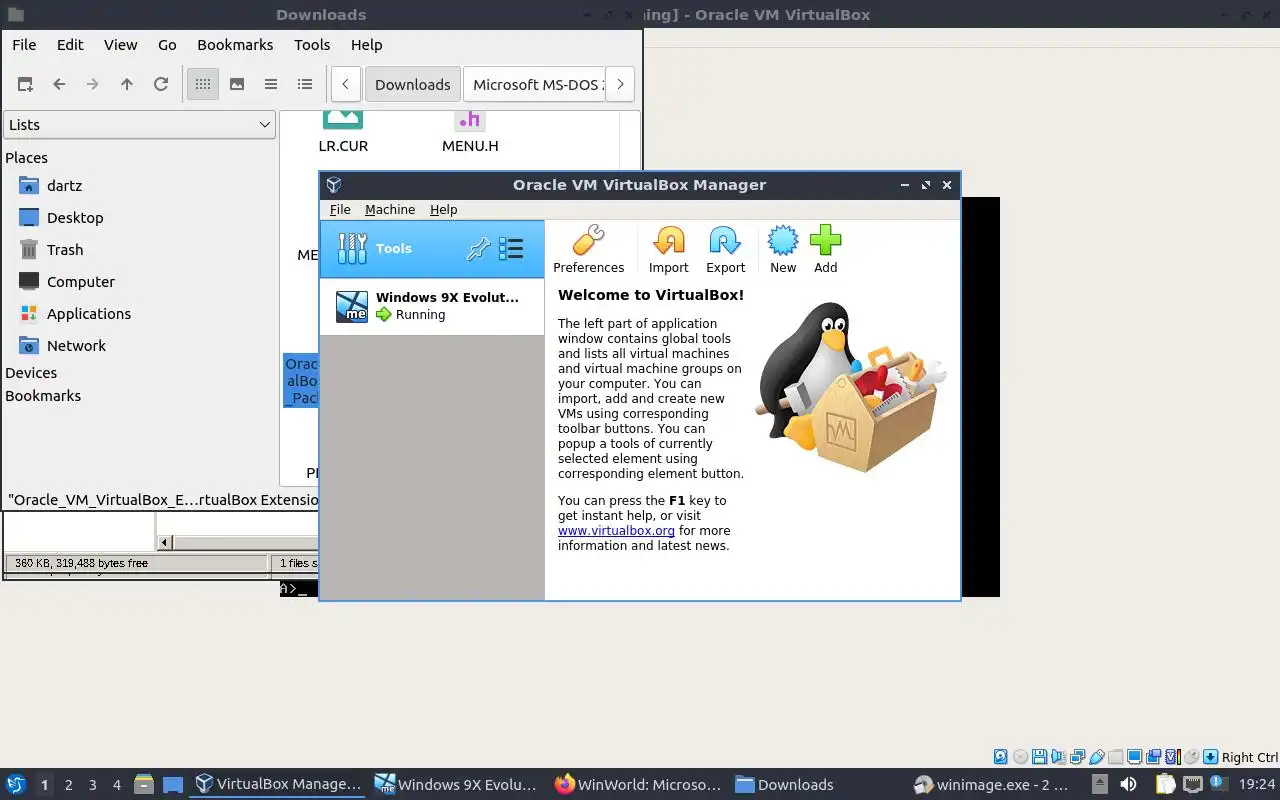The height and width of the screenshot is (800, 1280).
Task: Go back in the file manager
Action: pos(59,85)
